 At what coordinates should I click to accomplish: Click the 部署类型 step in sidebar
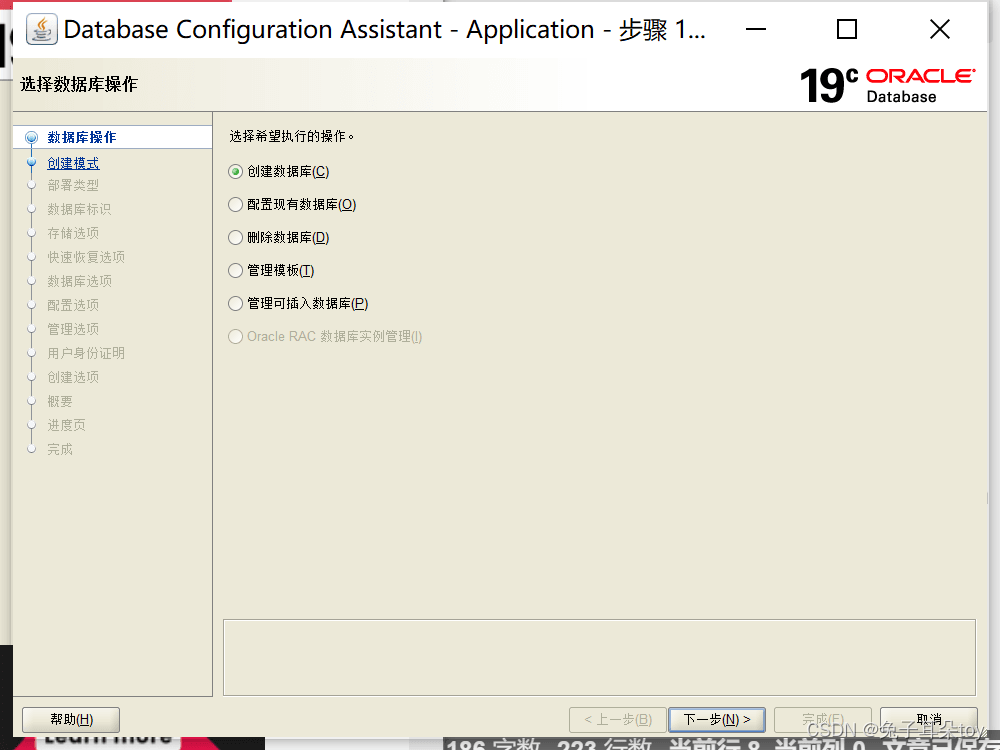click(x=73, y=186)
